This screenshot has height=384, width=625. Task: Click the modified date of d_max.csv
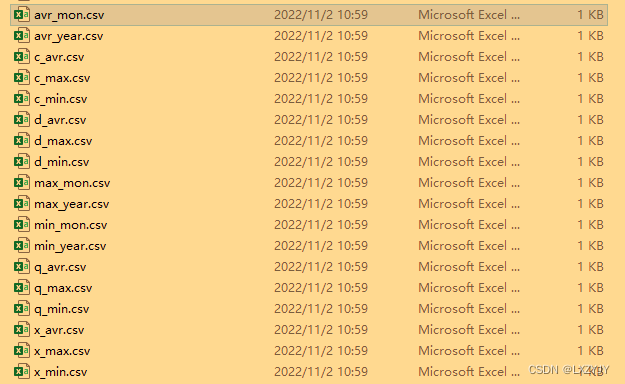point(321,141)
